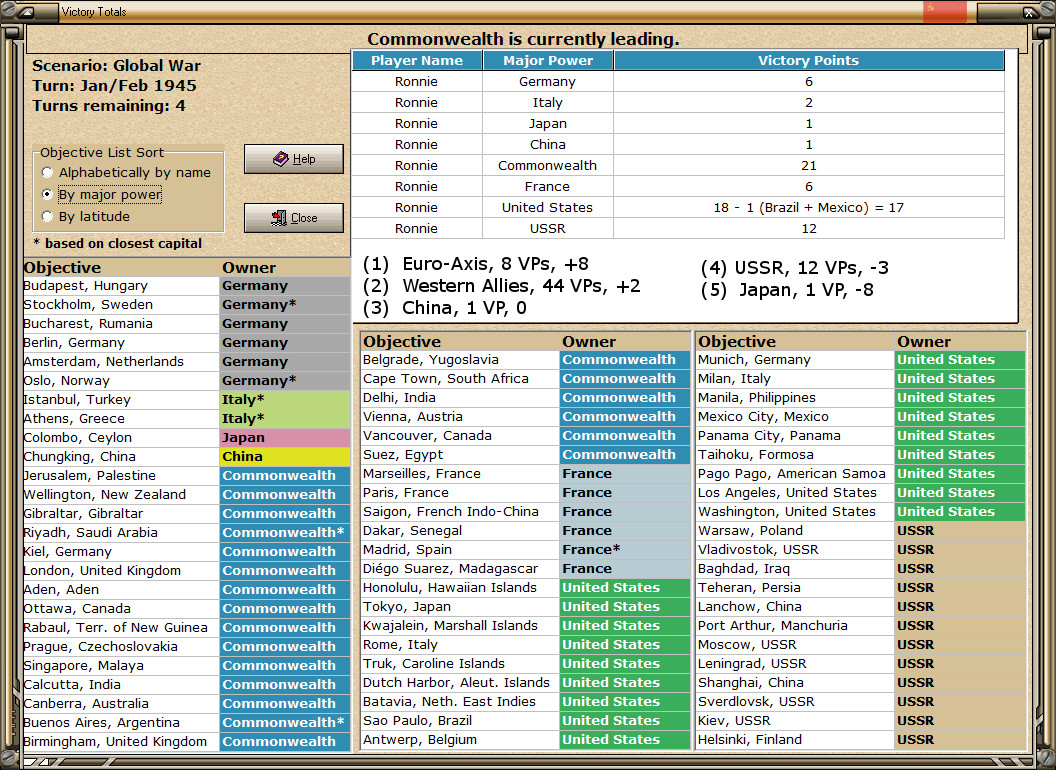Click the Japan major power cell

[x=548, y=123]
